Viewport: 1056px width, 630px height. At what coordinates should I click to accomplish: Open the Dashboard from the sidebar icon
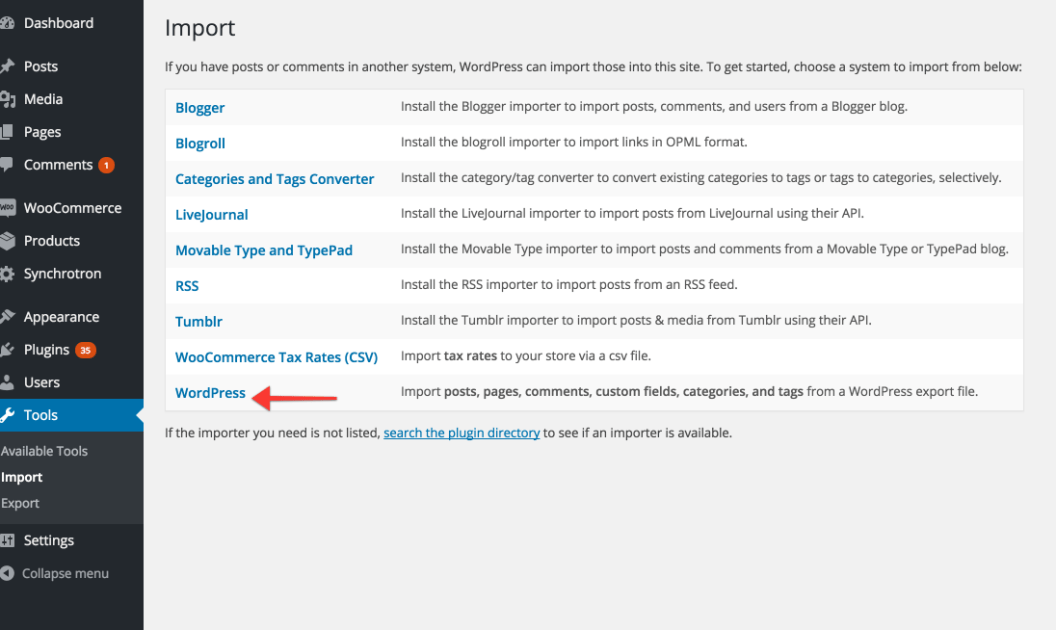click(x=14, y=22)
